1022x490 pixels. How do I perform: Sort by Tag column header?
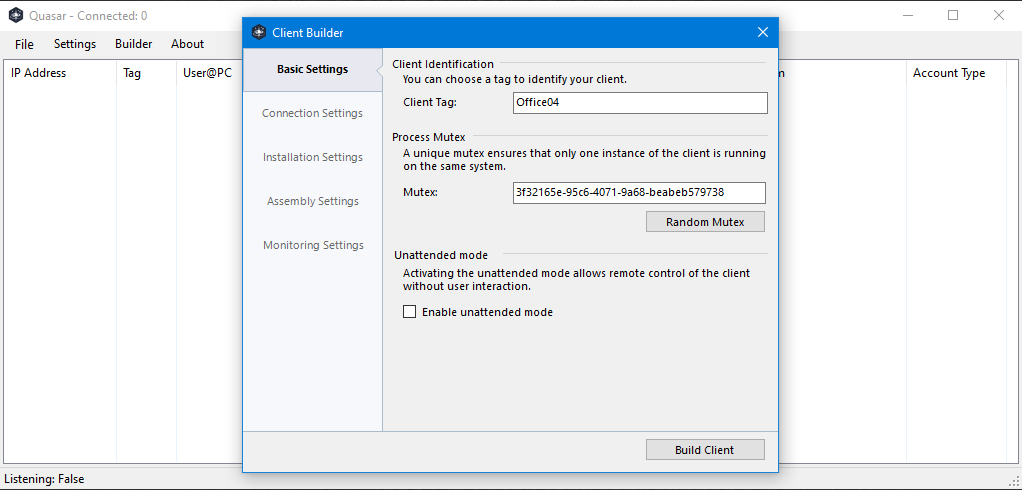tap(147, 74)
